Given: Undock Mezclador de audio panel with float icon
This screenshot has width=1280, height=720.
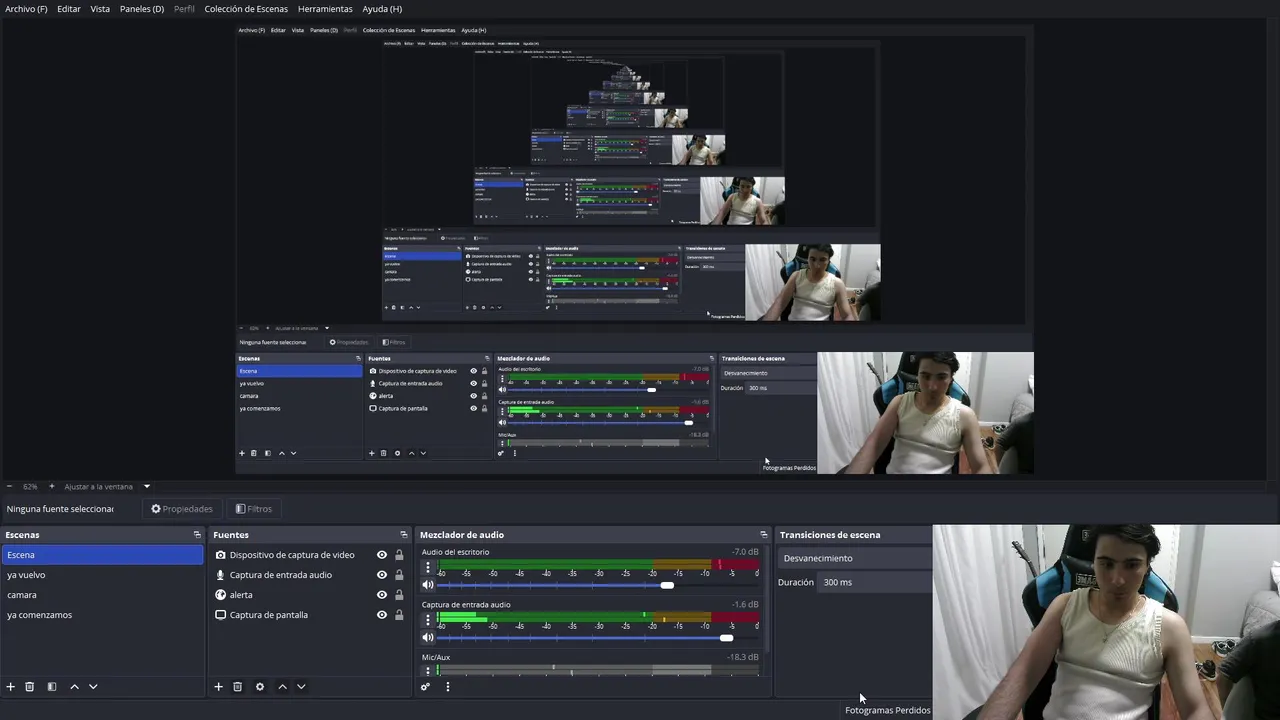Looking at the screenshot, I should [764, 535].
